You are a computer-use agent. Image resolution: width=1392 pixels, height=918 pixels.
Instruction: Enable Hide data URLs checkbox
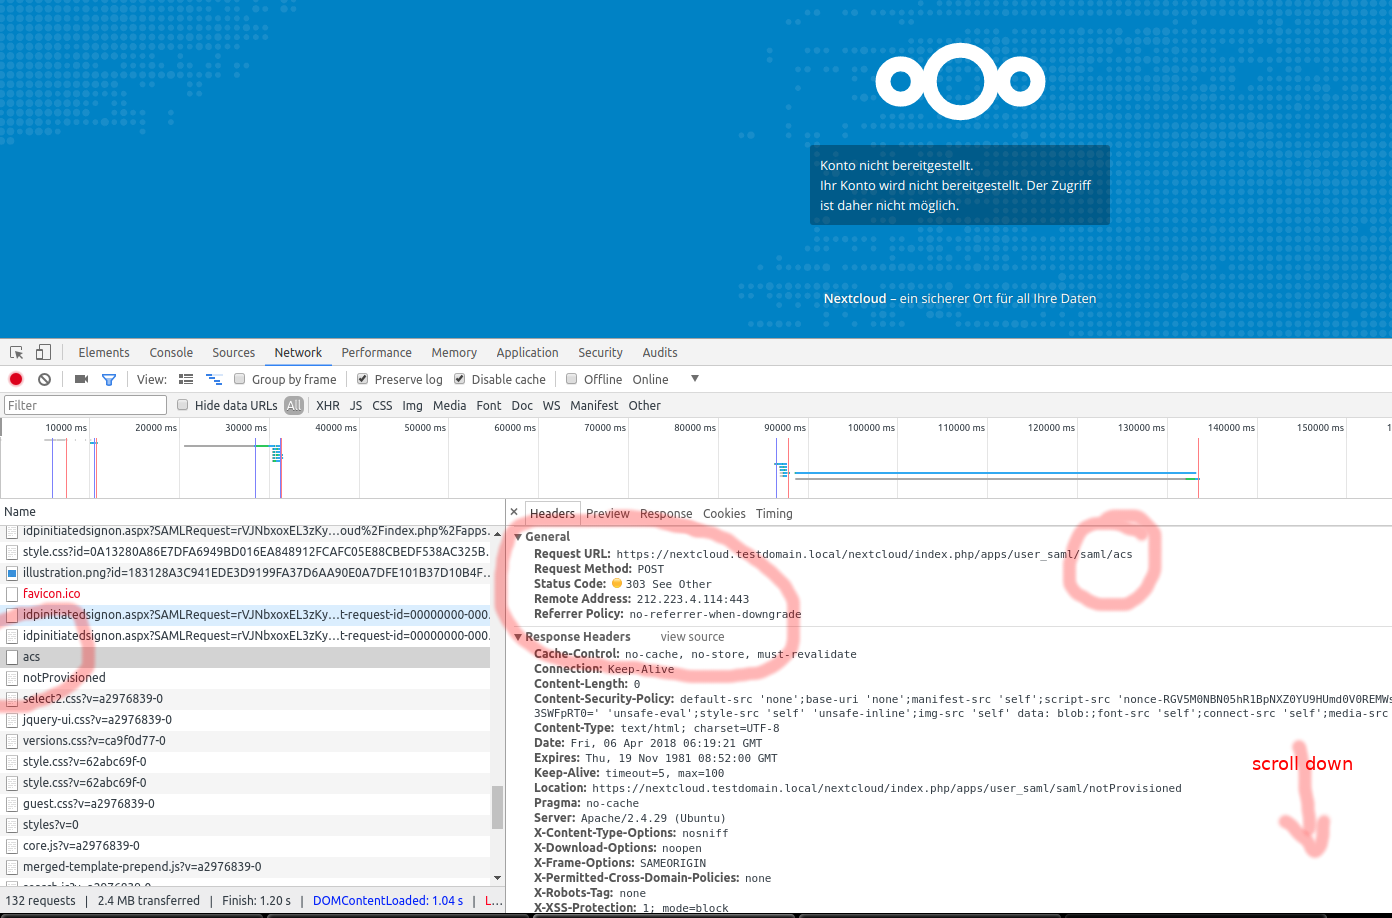(x=183, y=405)
